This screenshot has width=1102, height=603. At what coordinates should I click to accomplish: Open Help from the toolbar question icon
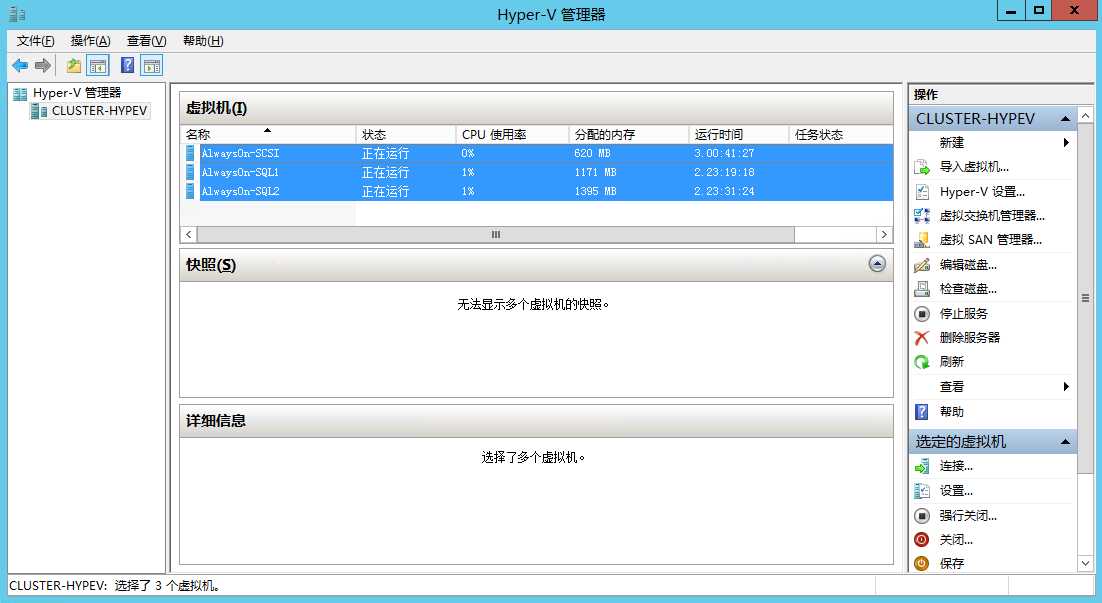coord(127,66)
